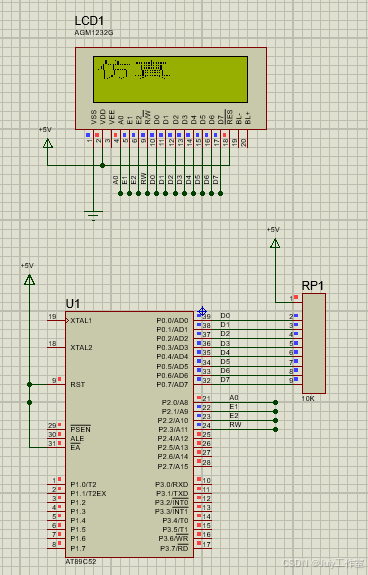Click the XTAL2 pin label

81,347
